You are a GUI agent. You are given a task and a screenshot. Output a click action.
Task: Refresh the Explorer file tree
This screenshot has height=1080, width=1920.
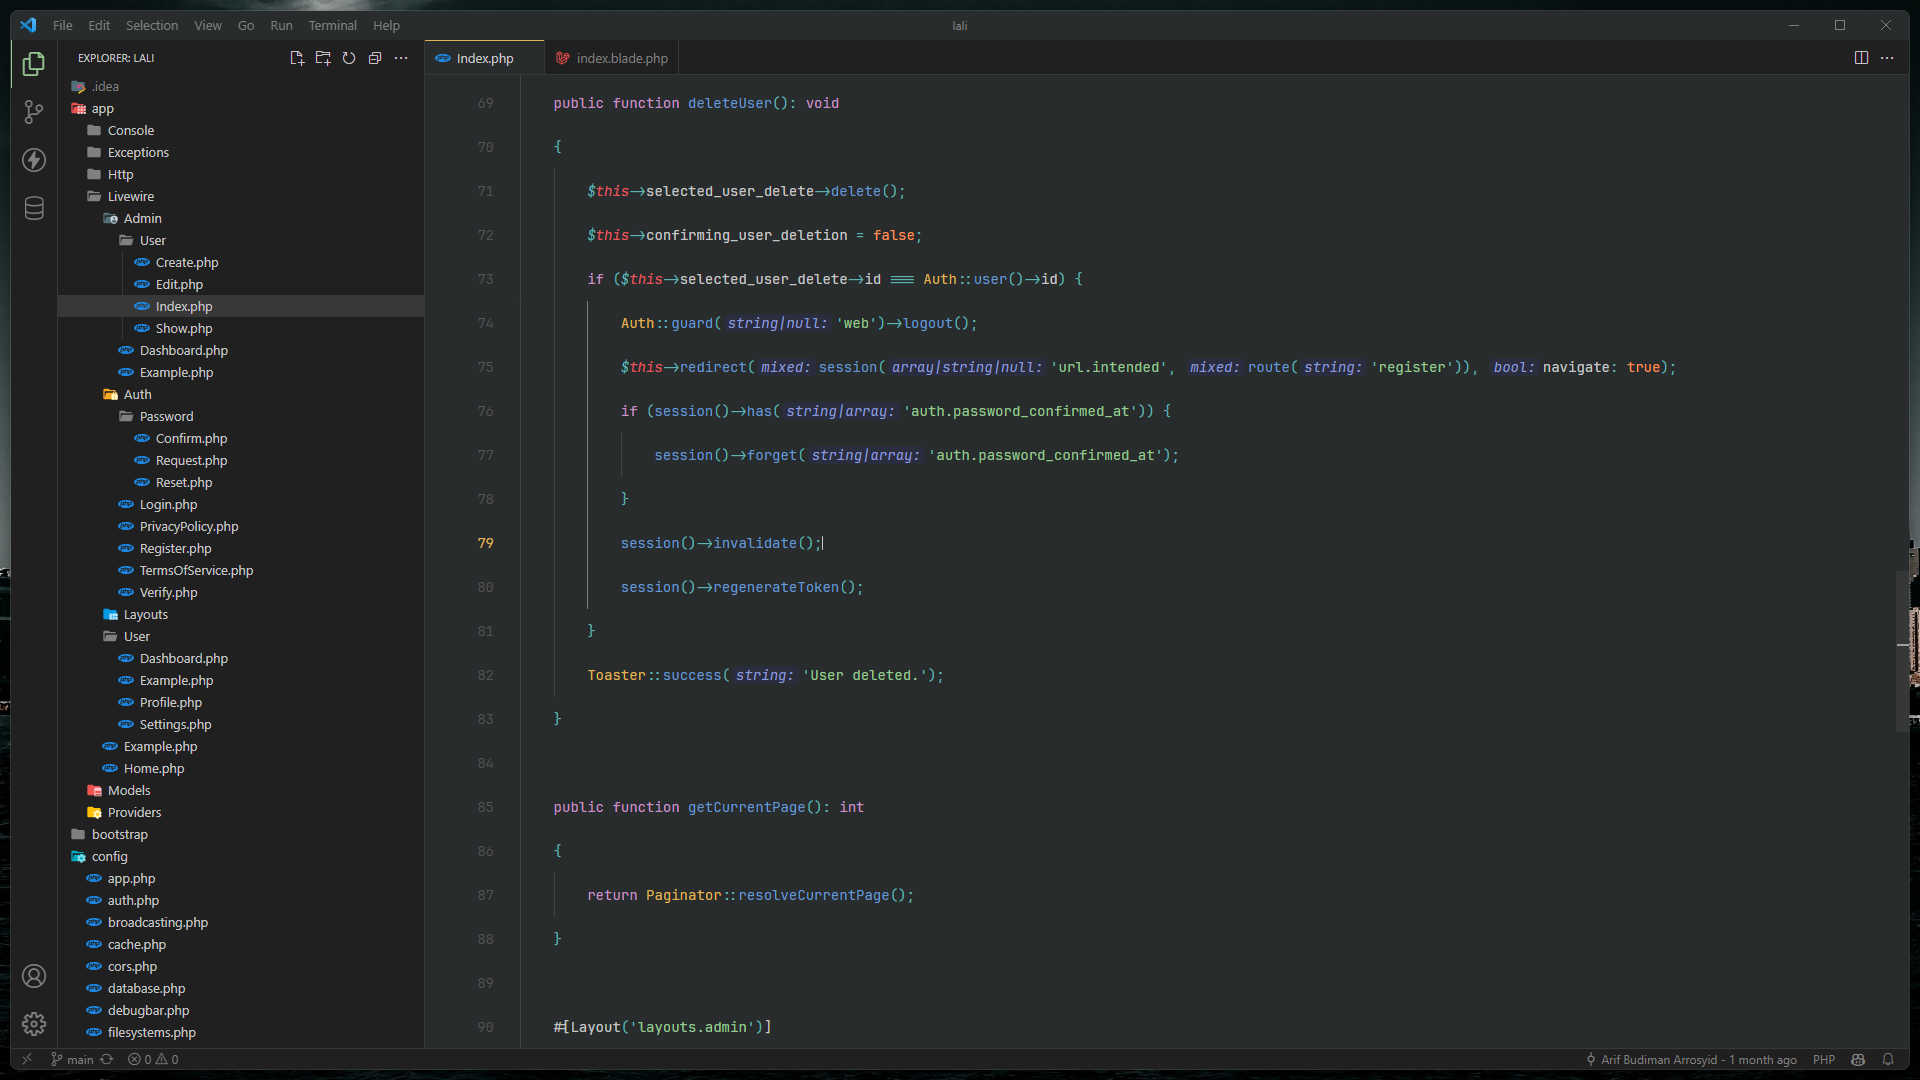[349, 58]
